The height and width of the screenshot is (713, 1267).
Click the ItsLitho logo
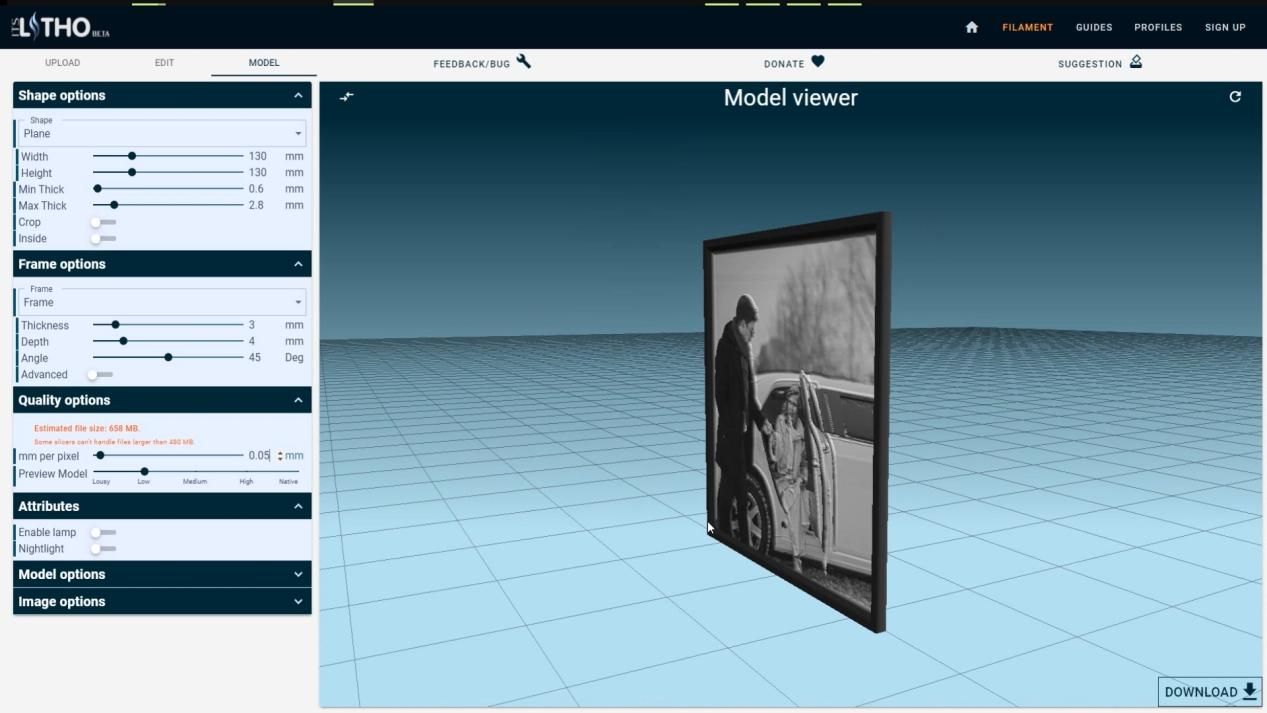pyautogui.click(x=60, y=27)
